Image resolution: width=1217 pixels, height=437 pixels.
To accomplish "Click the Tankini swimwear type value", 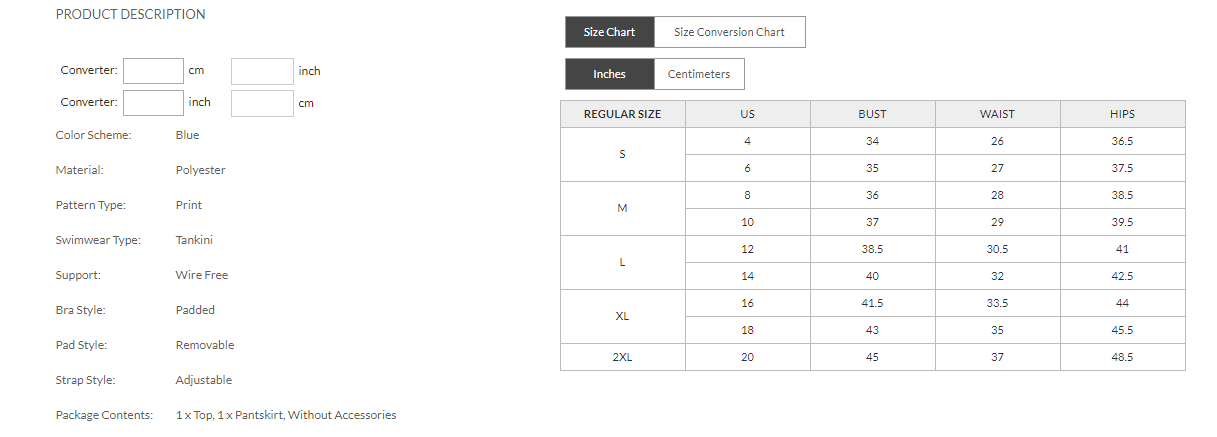I will click(194, 240).
